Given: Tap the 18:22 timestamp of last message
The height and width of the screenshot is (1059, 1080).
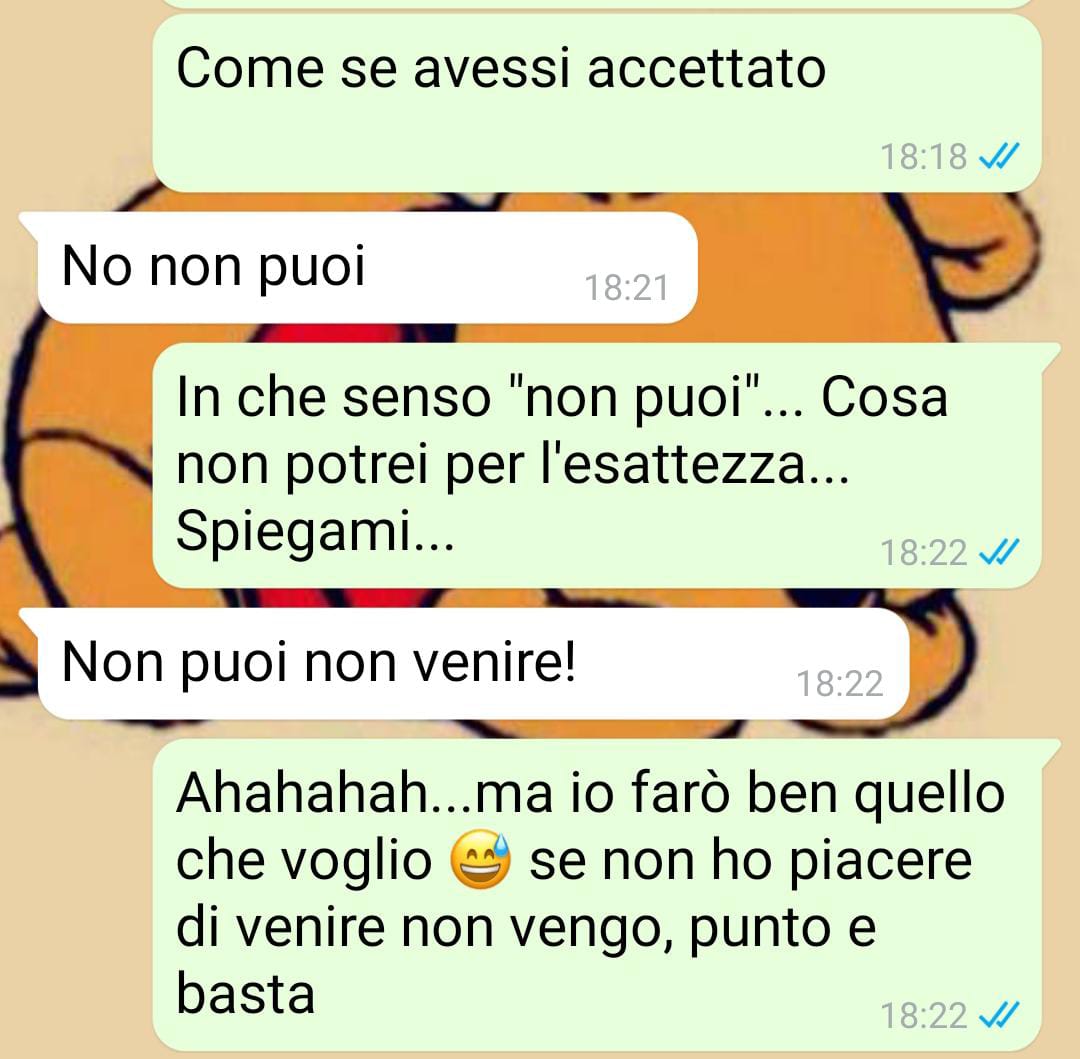Looking at the screenshot, I should 923,1016.
